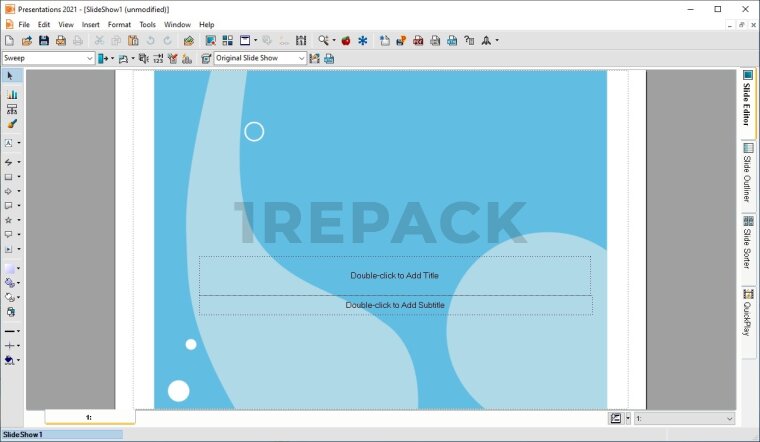The width and height of the screenshot is (760, 442).
Task: Click the paintbrush tool in left toolbar
Action: pyautogui.click(x=12, y=124)
